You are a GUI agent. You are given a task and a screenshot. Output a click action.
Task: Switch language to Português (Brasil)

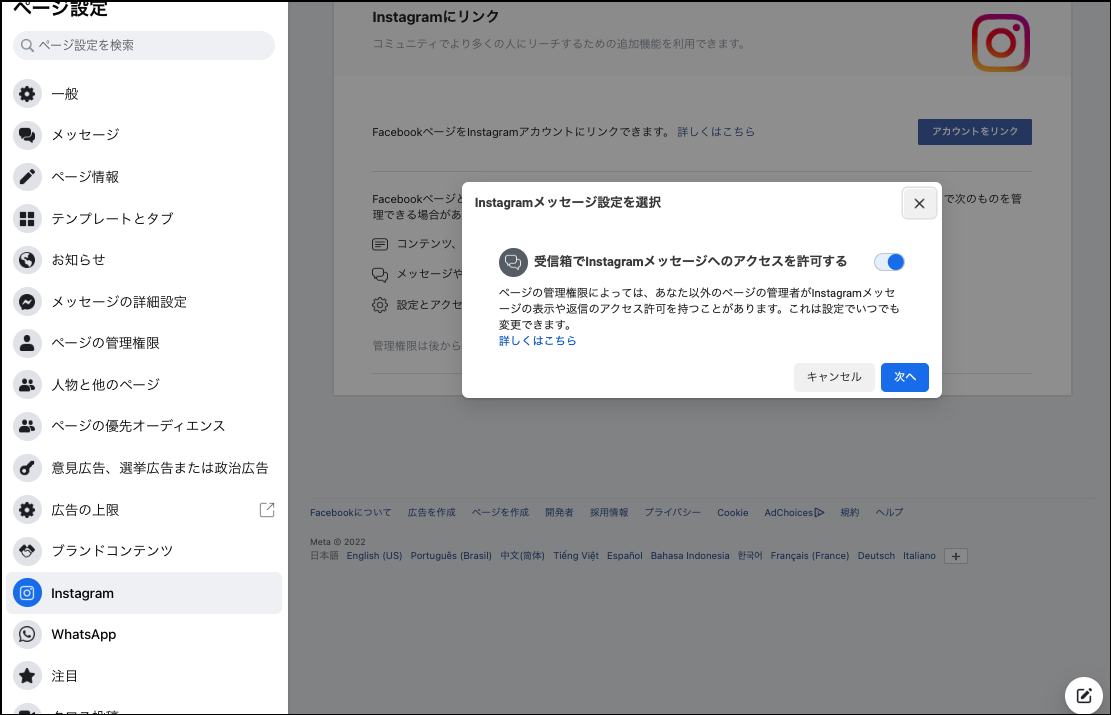tap(451, 556)
